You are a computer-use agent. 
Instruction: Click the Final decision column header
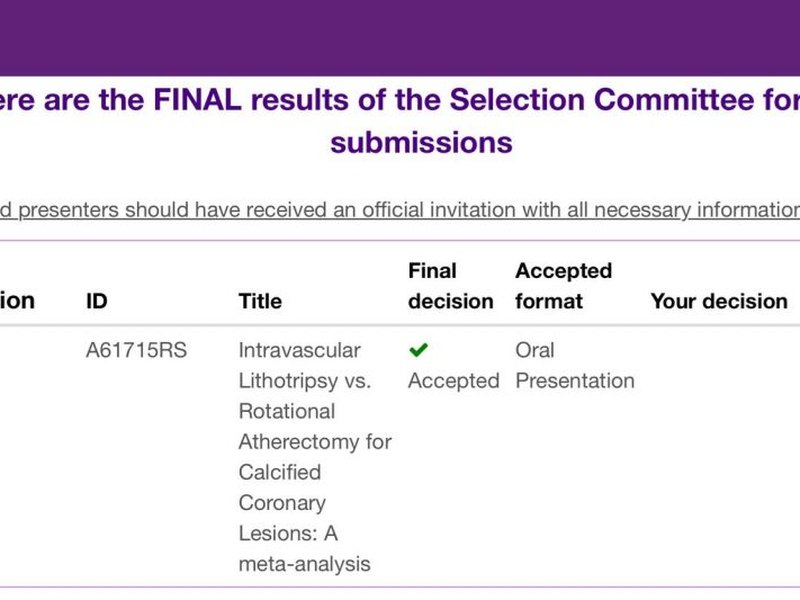pyautogui.click(x=451, y=286)
